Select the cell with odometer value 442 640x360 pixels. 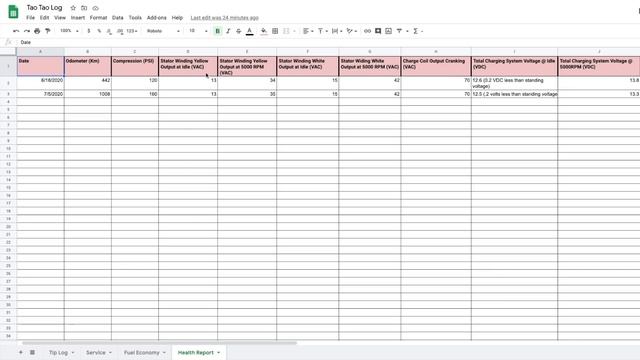[88, 83]
